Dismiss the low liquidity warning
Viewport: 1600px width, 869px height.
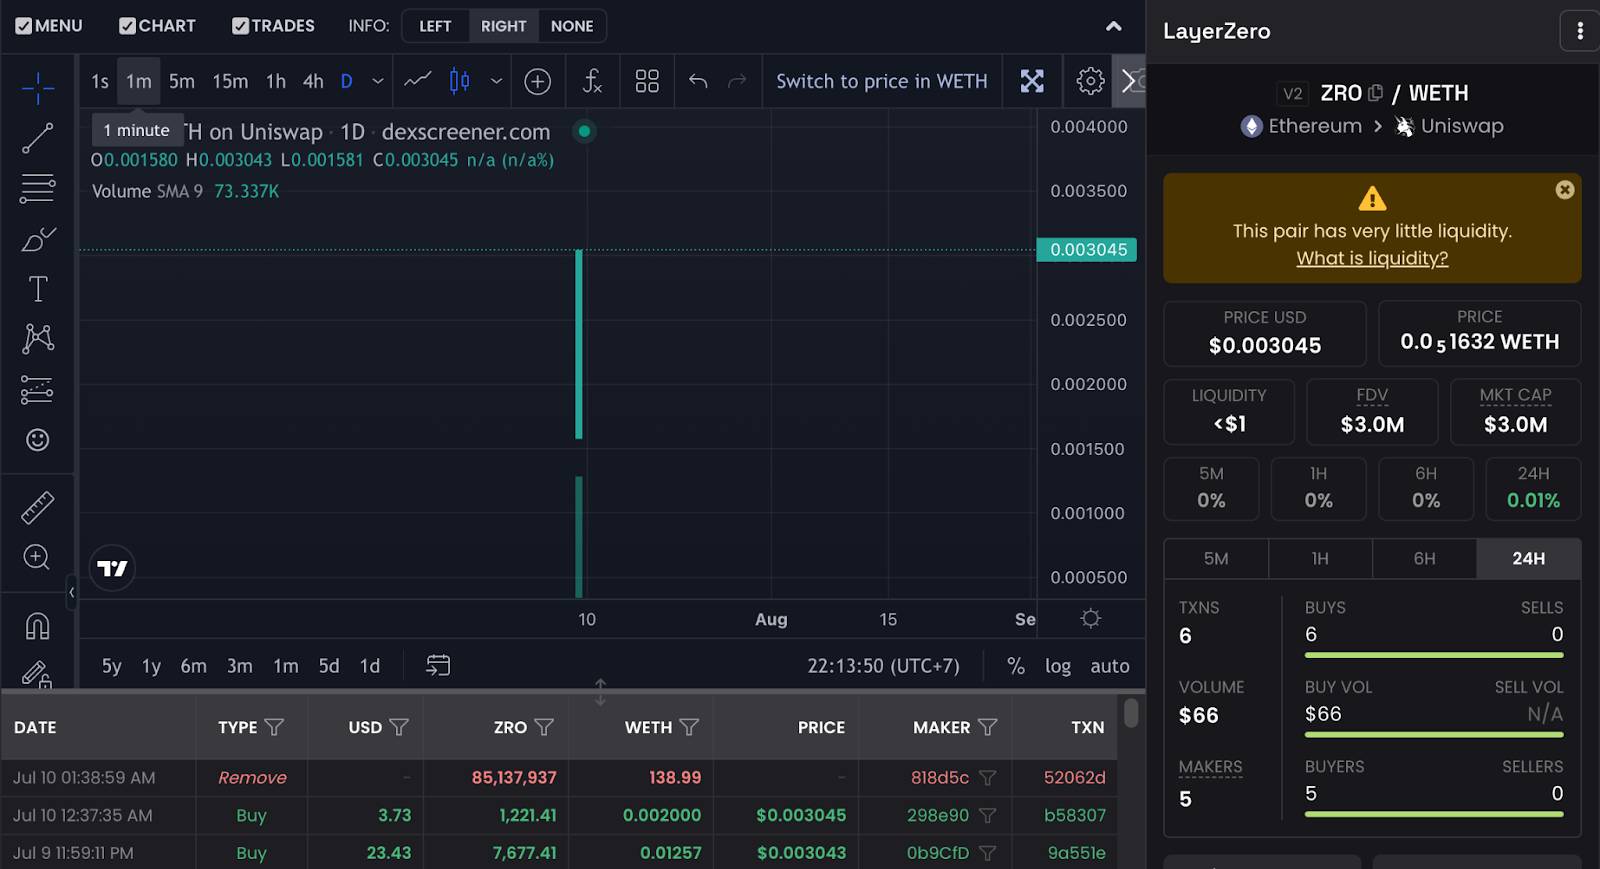click(1565, 190)
